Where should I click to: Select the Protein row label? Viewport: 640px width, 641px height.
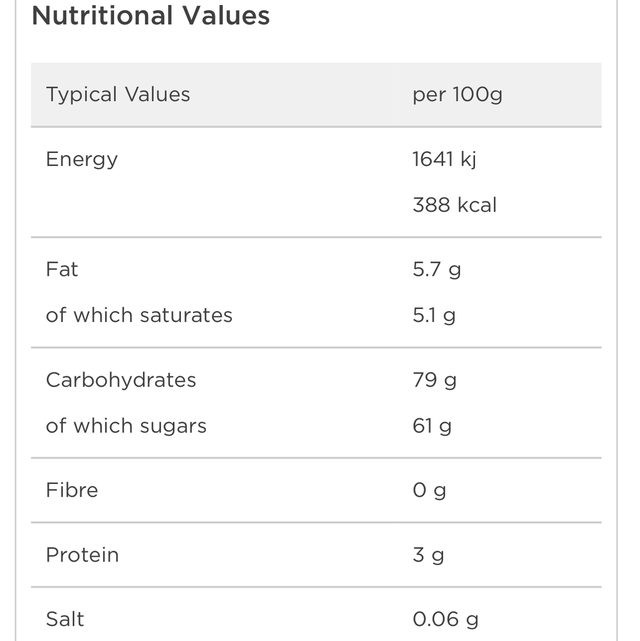pyautogui.click(x=82, y=556)
